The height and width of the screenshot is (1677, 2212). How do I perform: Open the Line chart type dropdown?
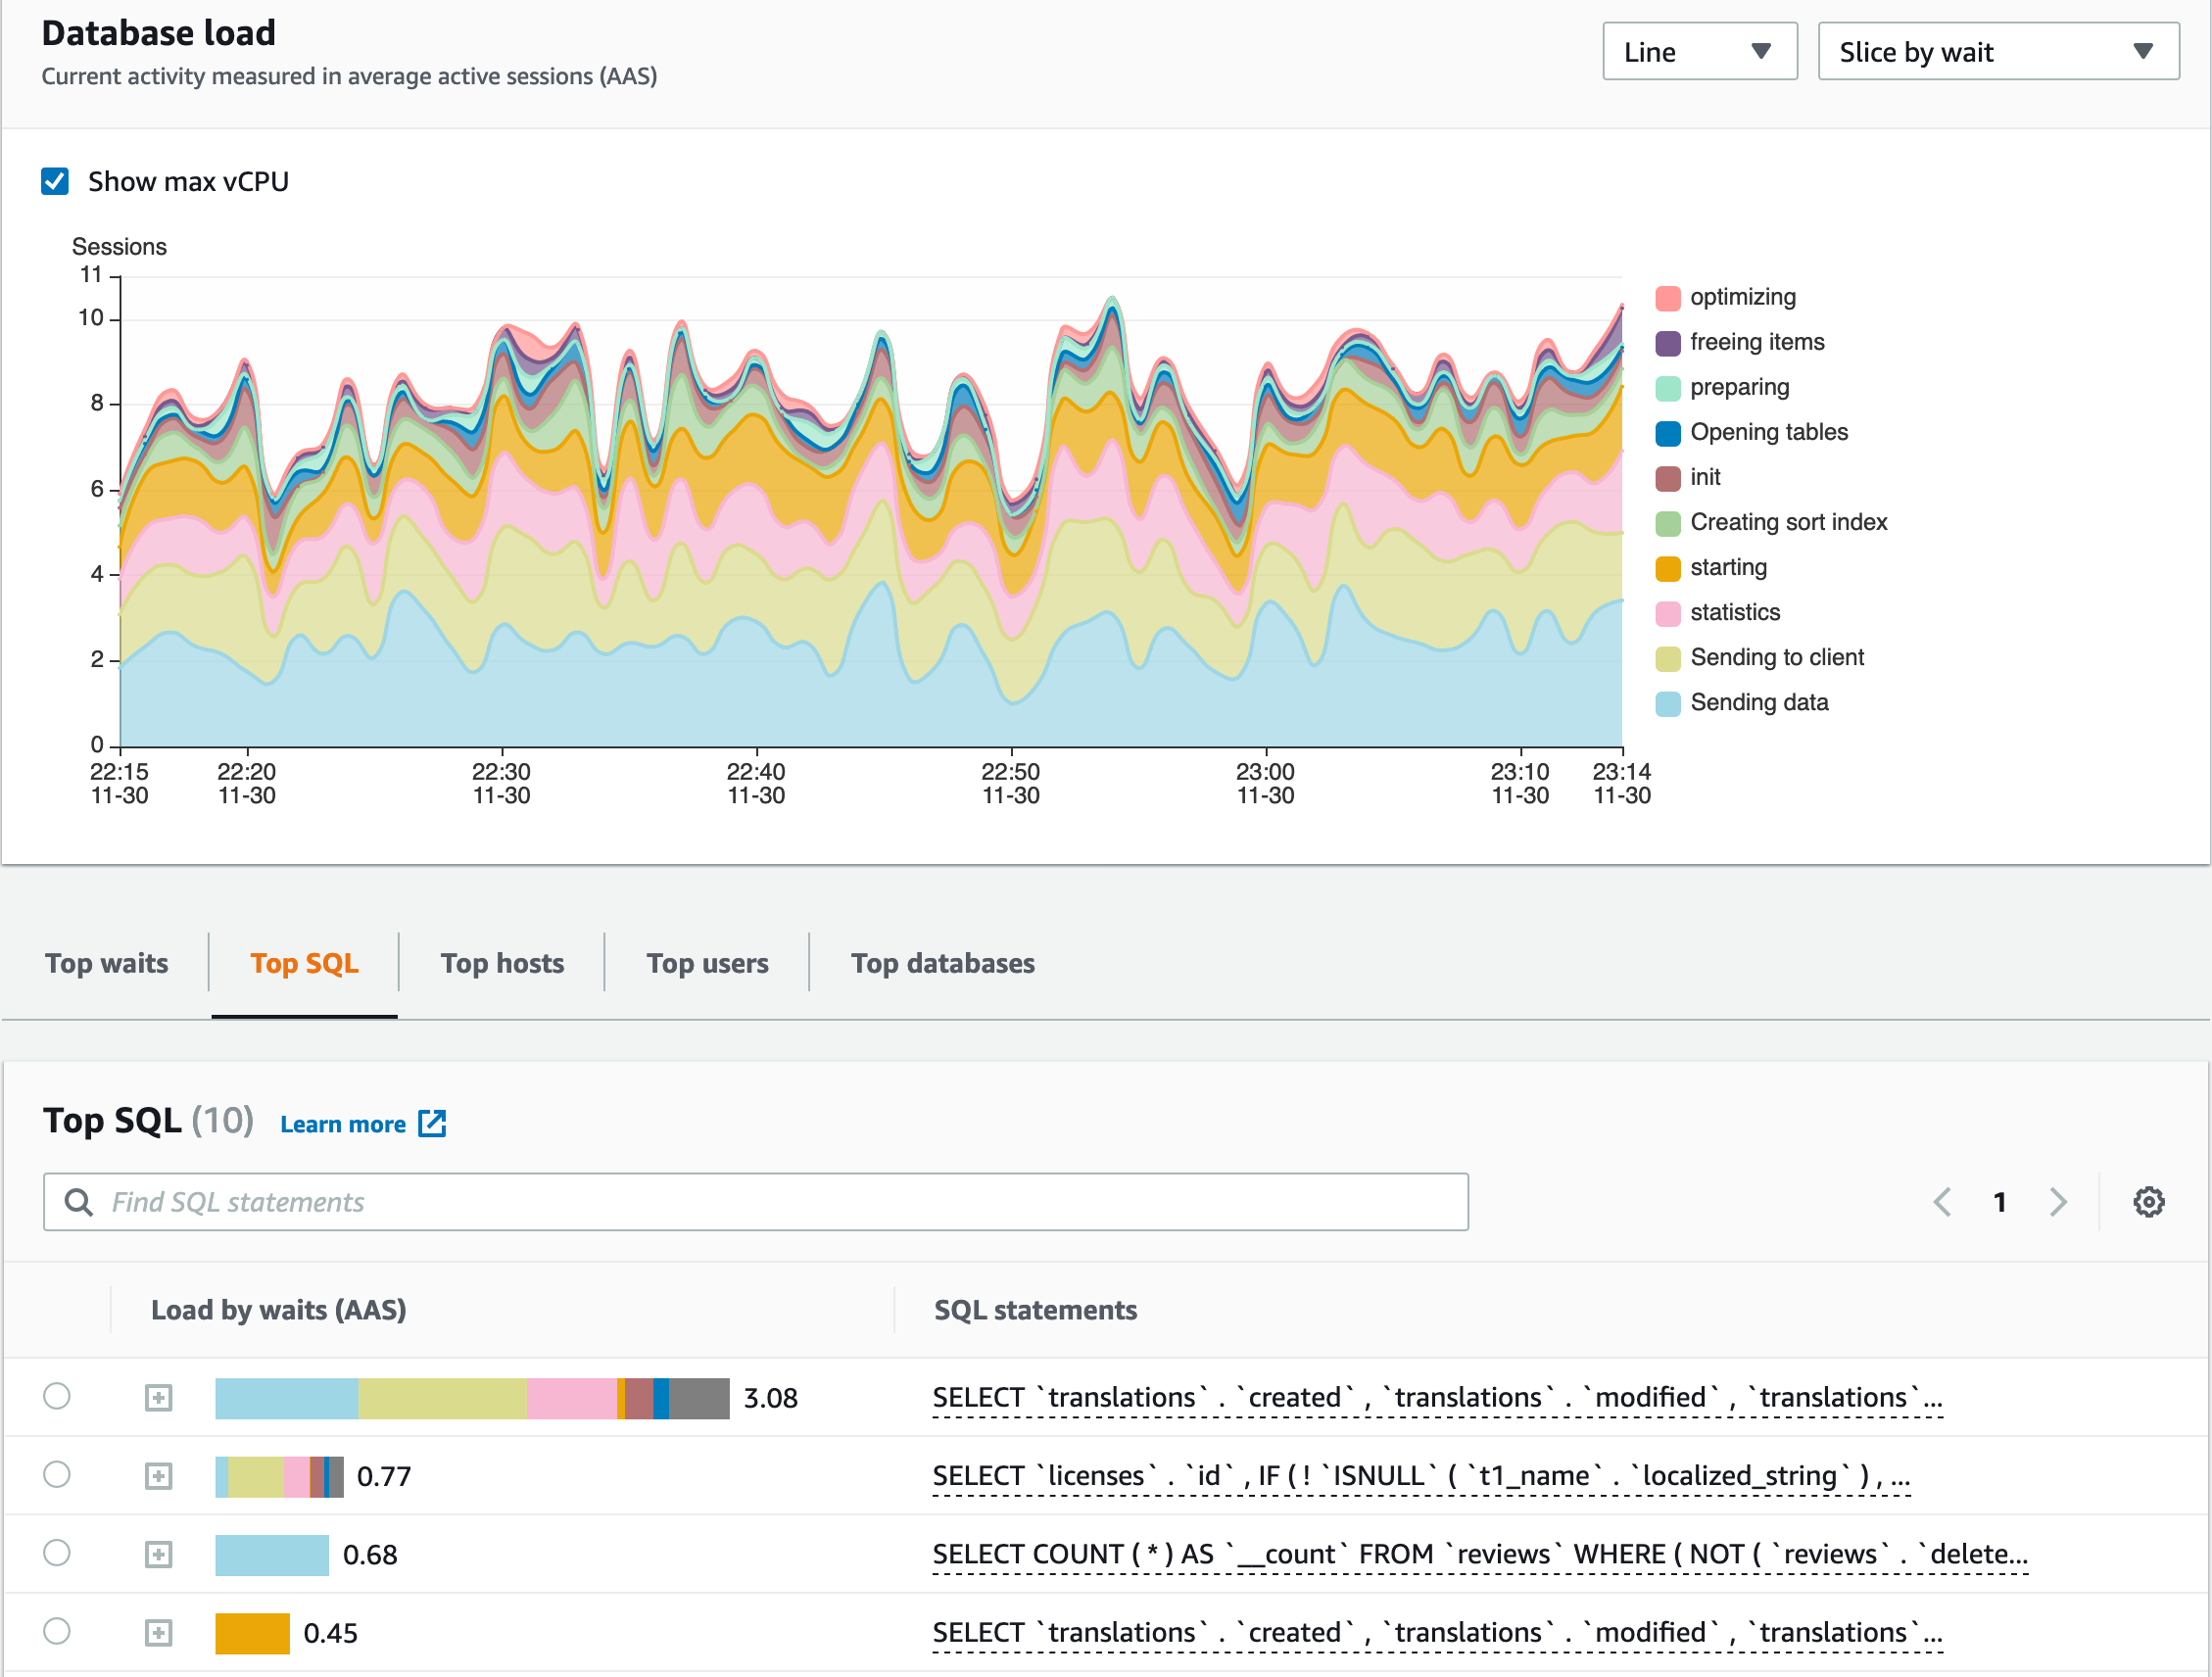click(x=1700, y=51)
